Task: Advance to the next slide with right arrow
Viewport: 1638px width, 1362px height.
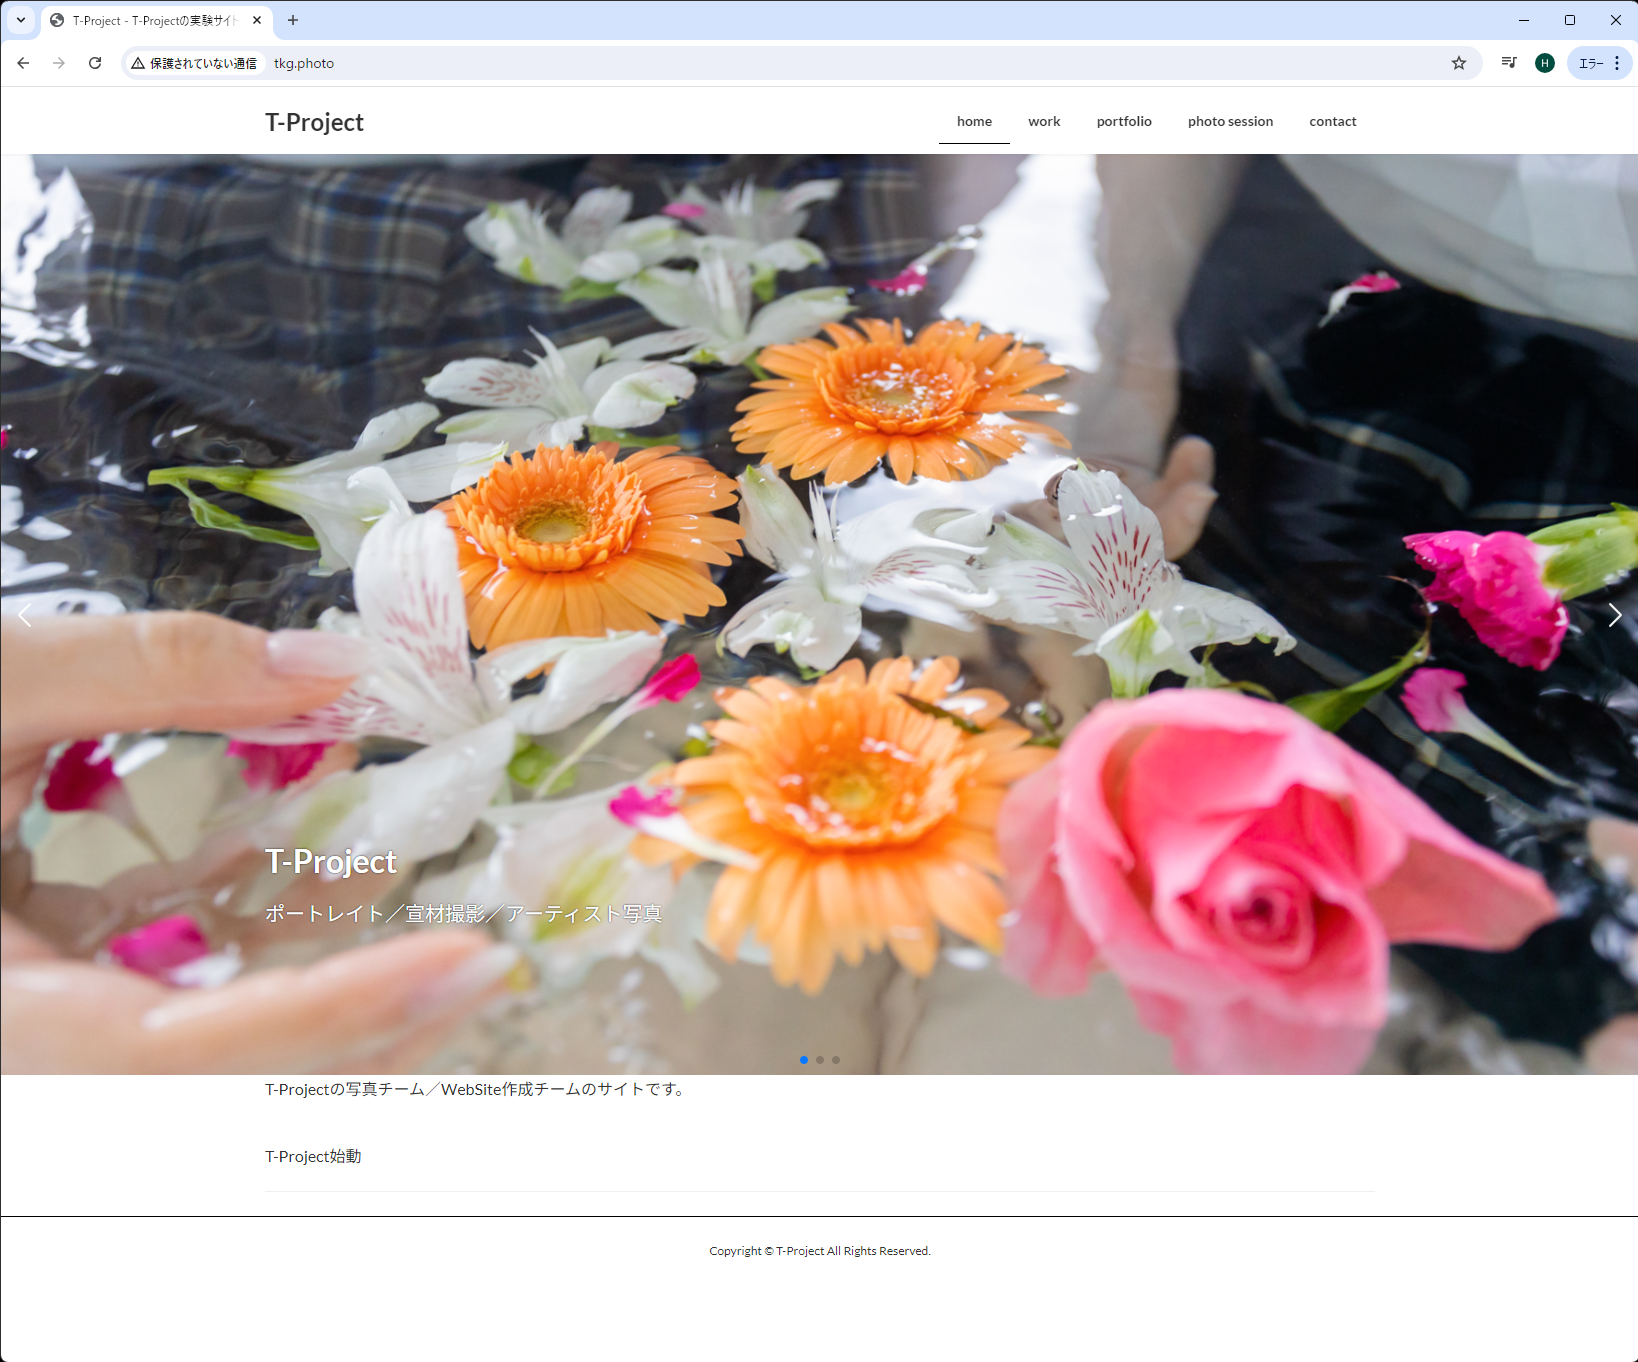Action: [x=1614, y=615]
